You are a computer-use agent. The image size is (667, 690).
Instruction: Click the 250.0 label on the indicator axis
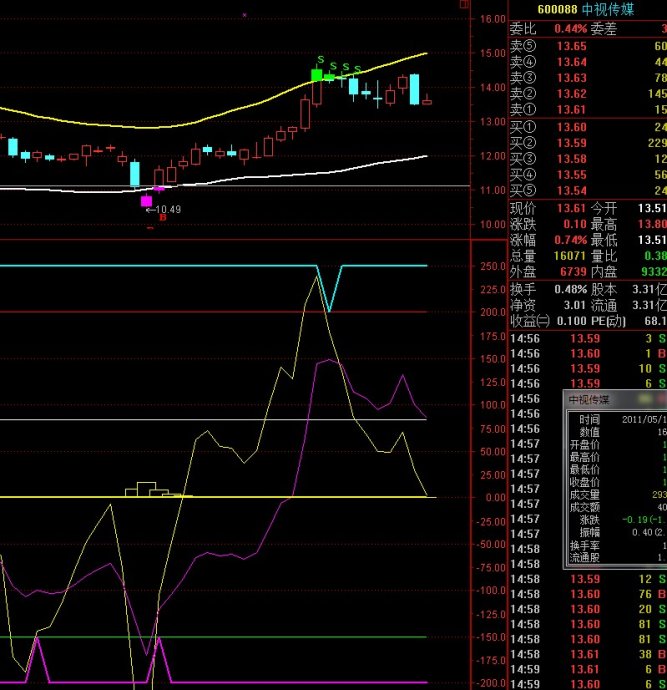493,266
